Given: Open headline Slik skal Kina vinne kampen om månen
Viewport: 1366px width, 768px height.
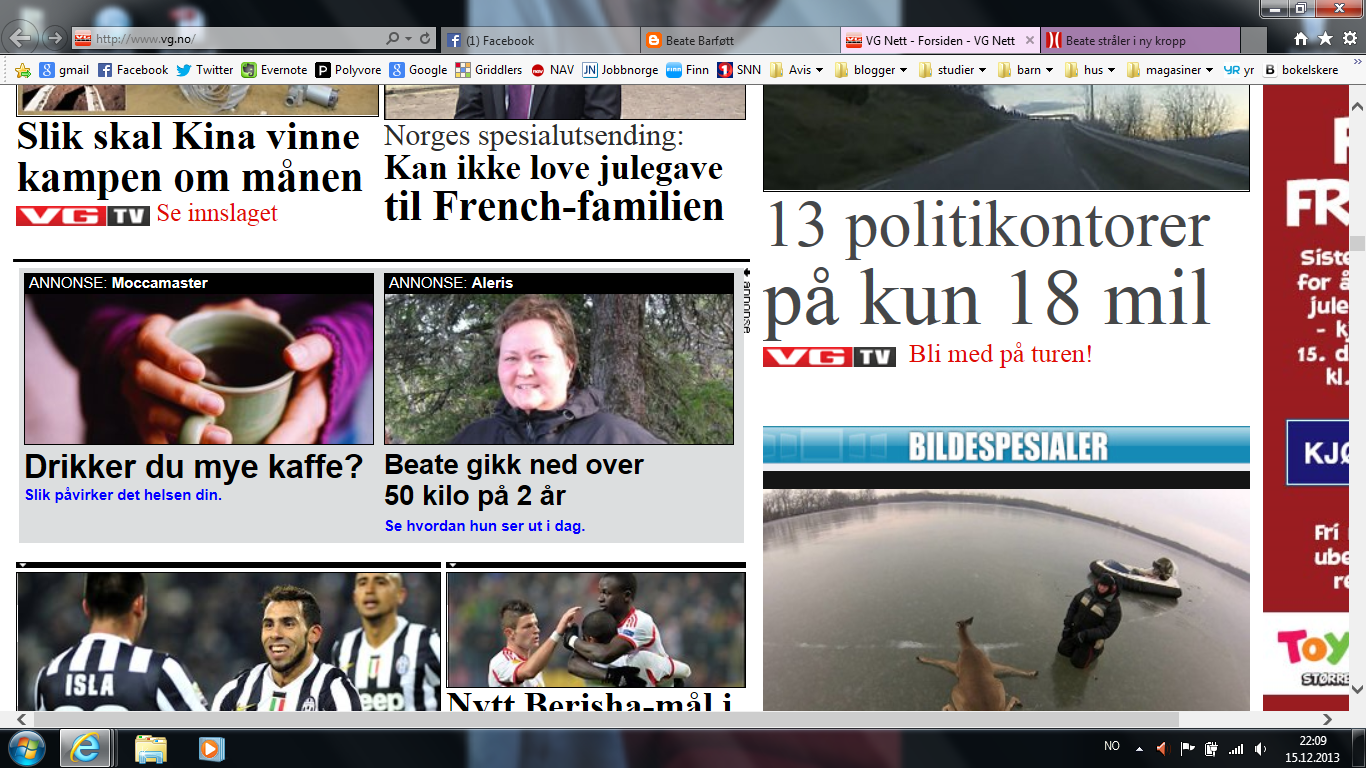Looking at the screenshot, I should click(190, 157).
